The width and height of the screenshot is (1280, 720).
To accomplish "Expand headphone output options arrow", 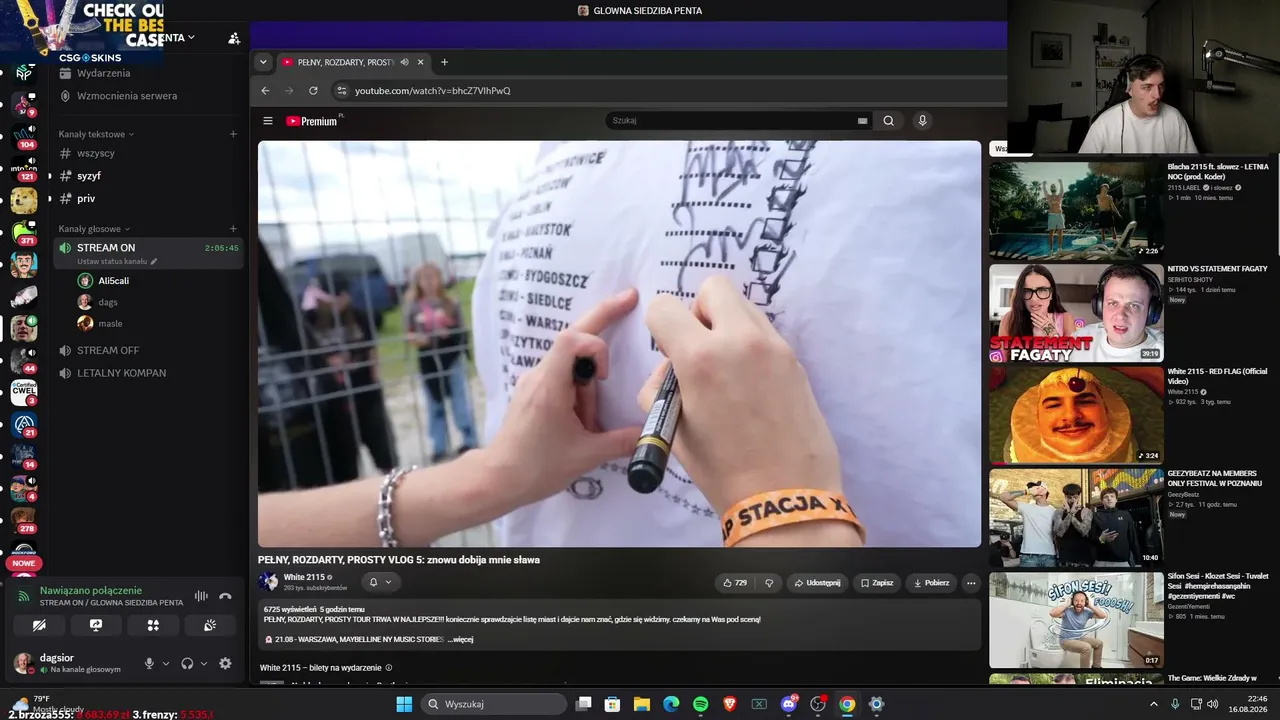I will 204,663.
